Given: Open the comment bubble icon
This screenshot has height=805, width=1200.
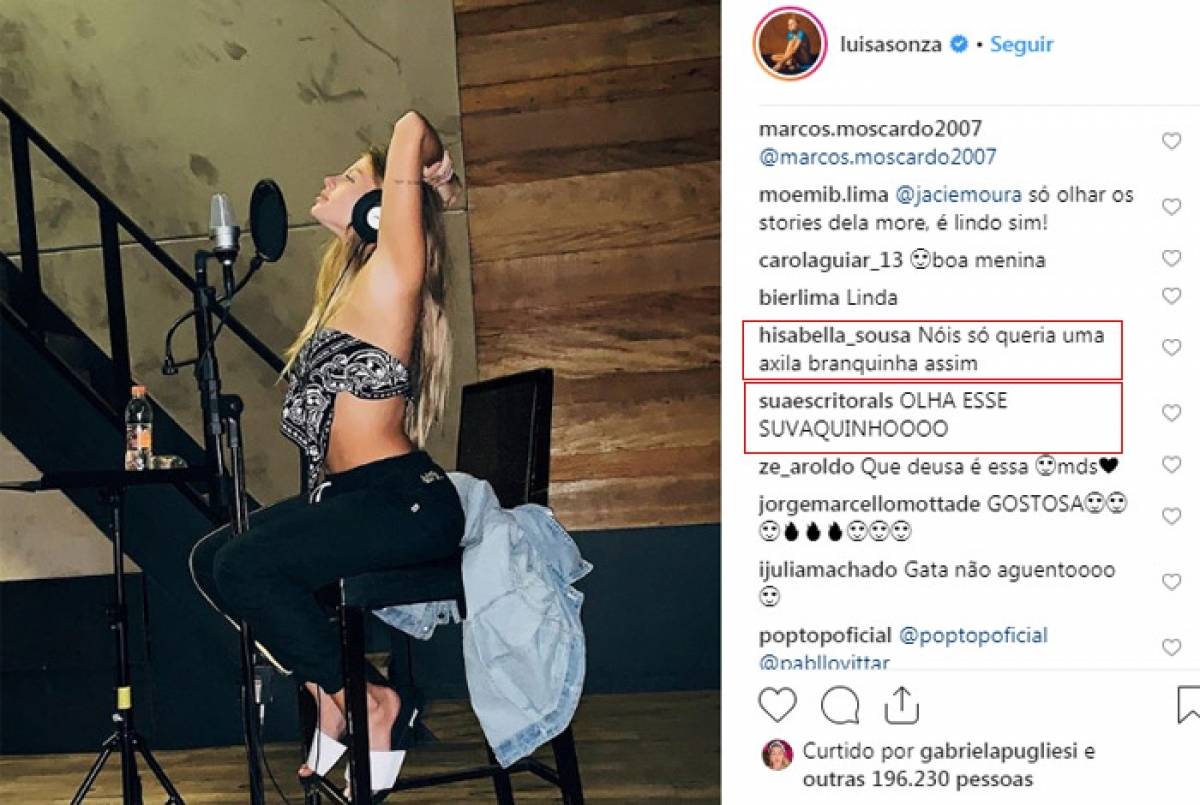Looking at the screenshot, I should [x=839, y=705].
